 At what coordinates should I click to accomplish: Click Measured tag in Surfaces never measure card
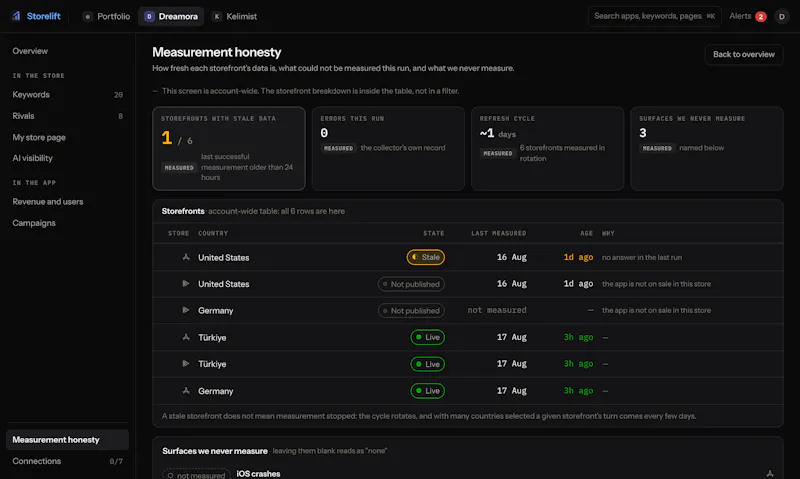coord(657,148)
